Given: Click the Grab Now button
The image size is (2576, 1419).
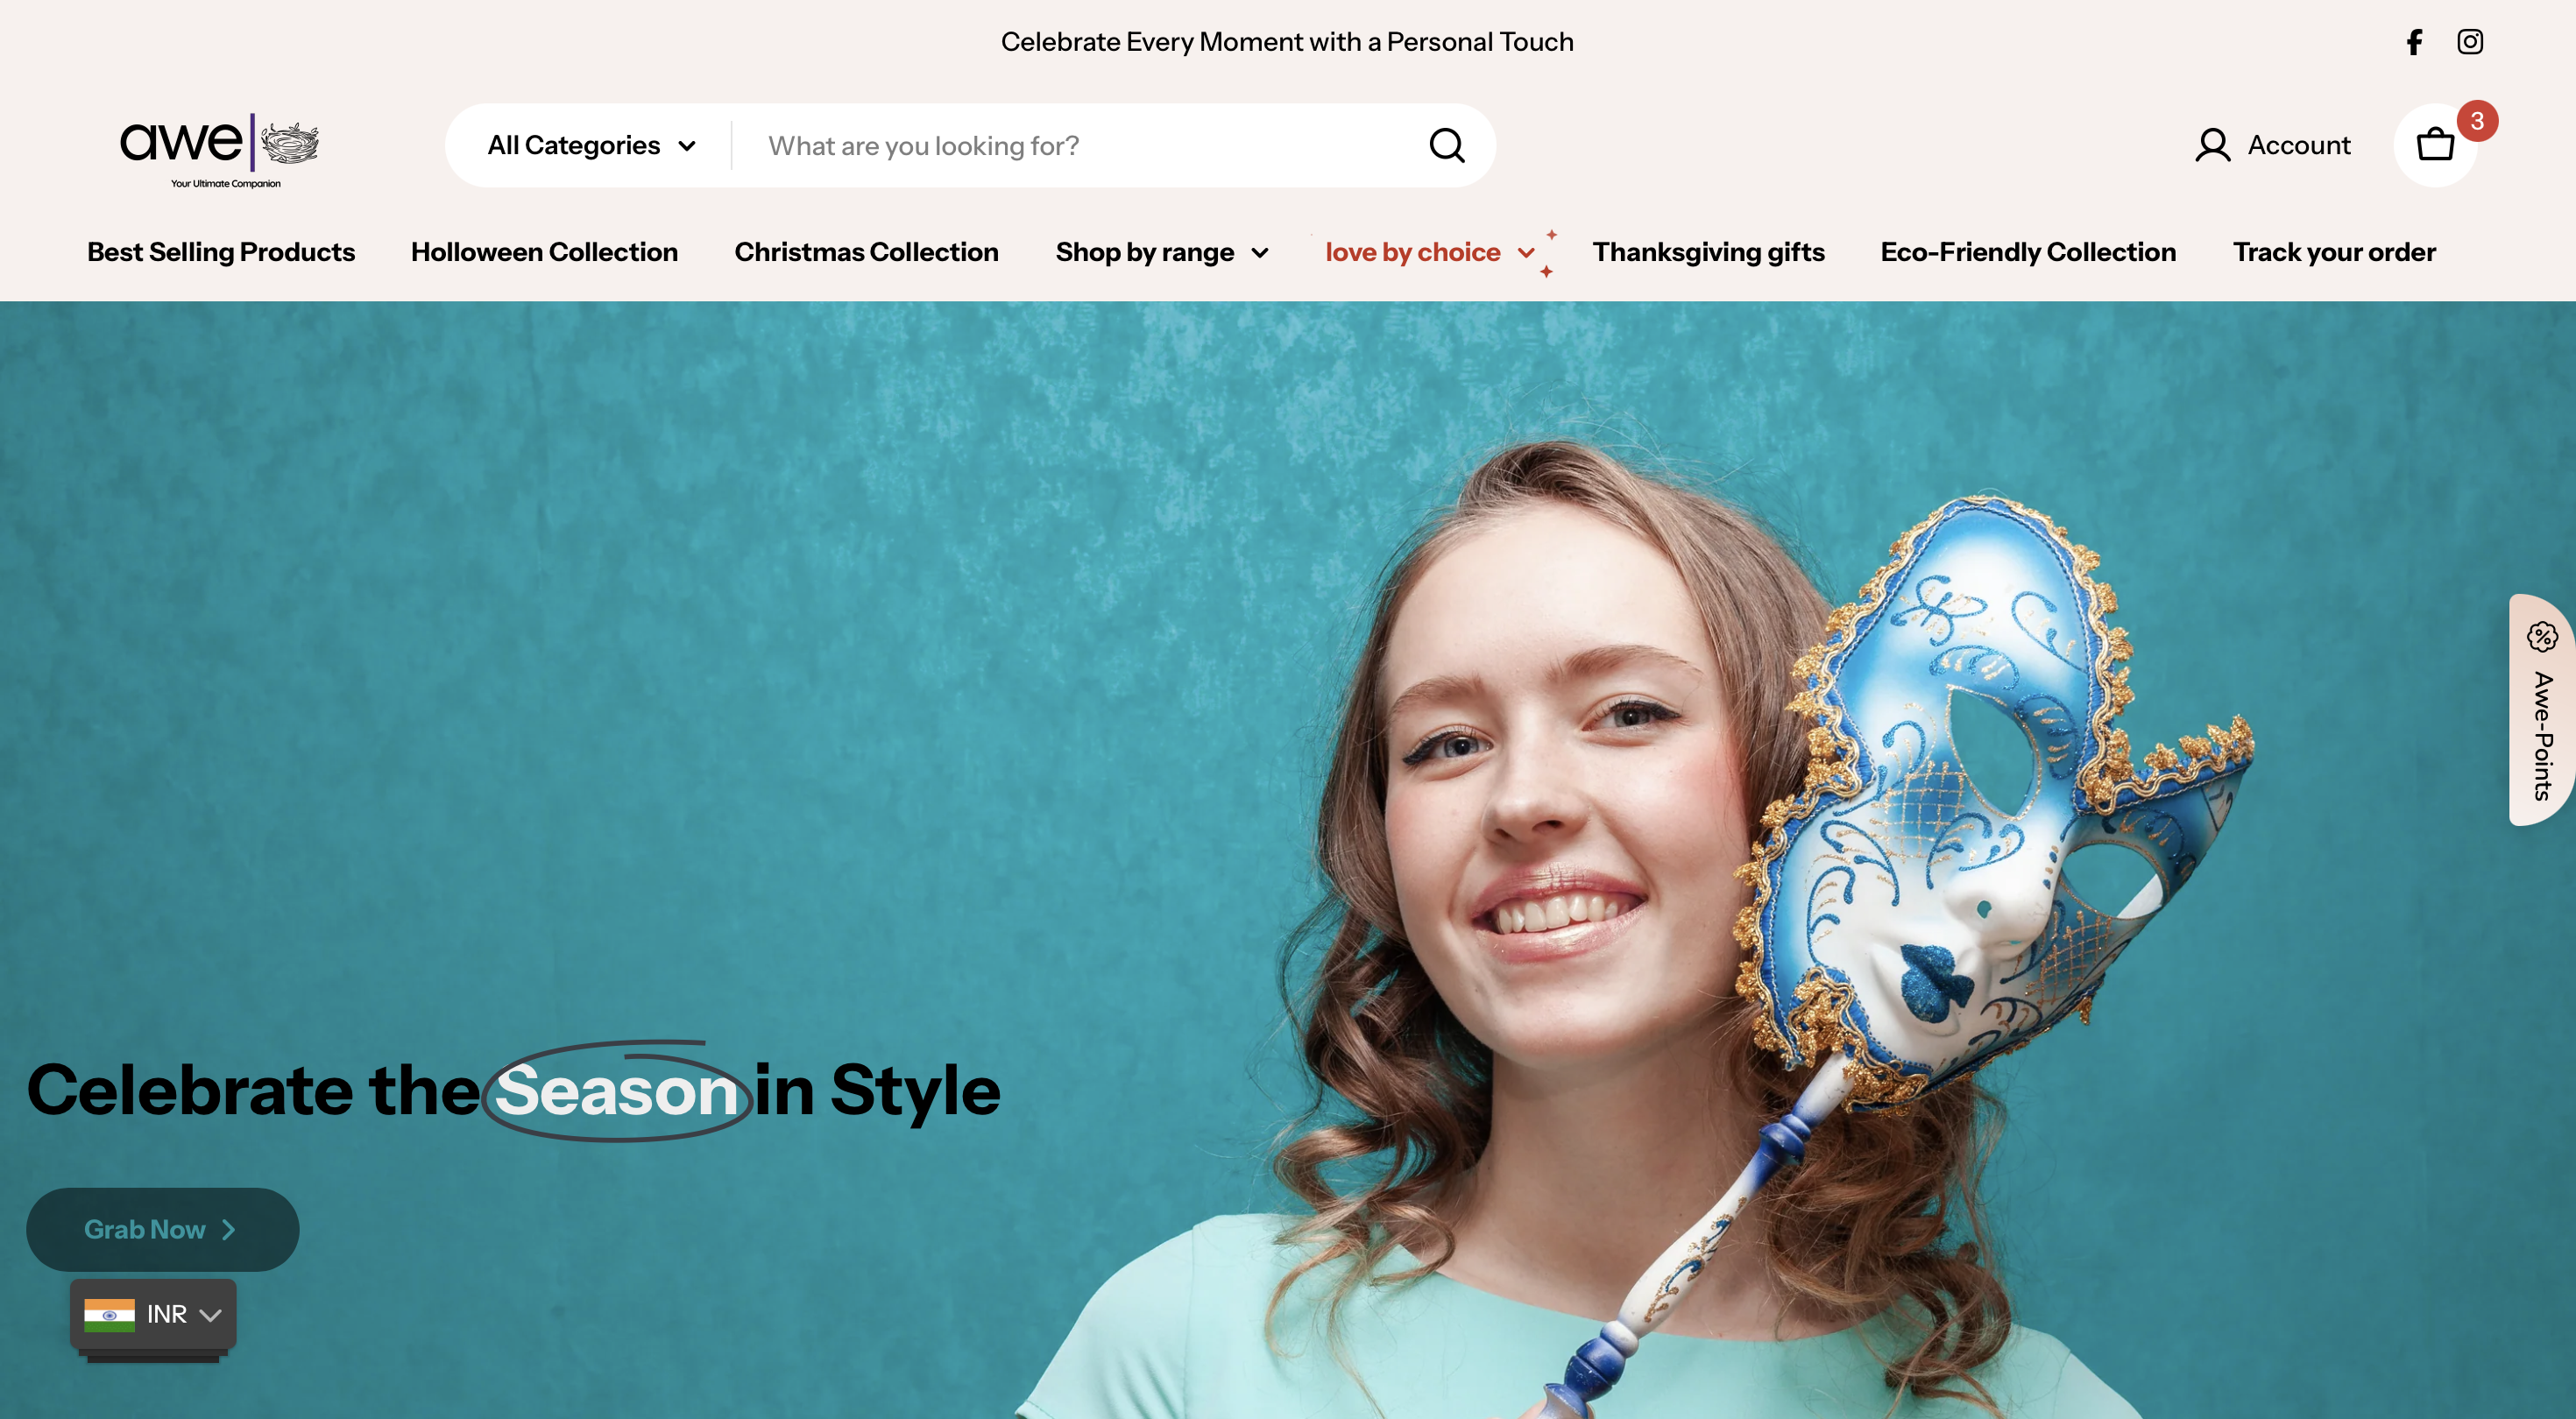Looking at the screenshot, I should pyautogui.click(x=162, y=1230).
